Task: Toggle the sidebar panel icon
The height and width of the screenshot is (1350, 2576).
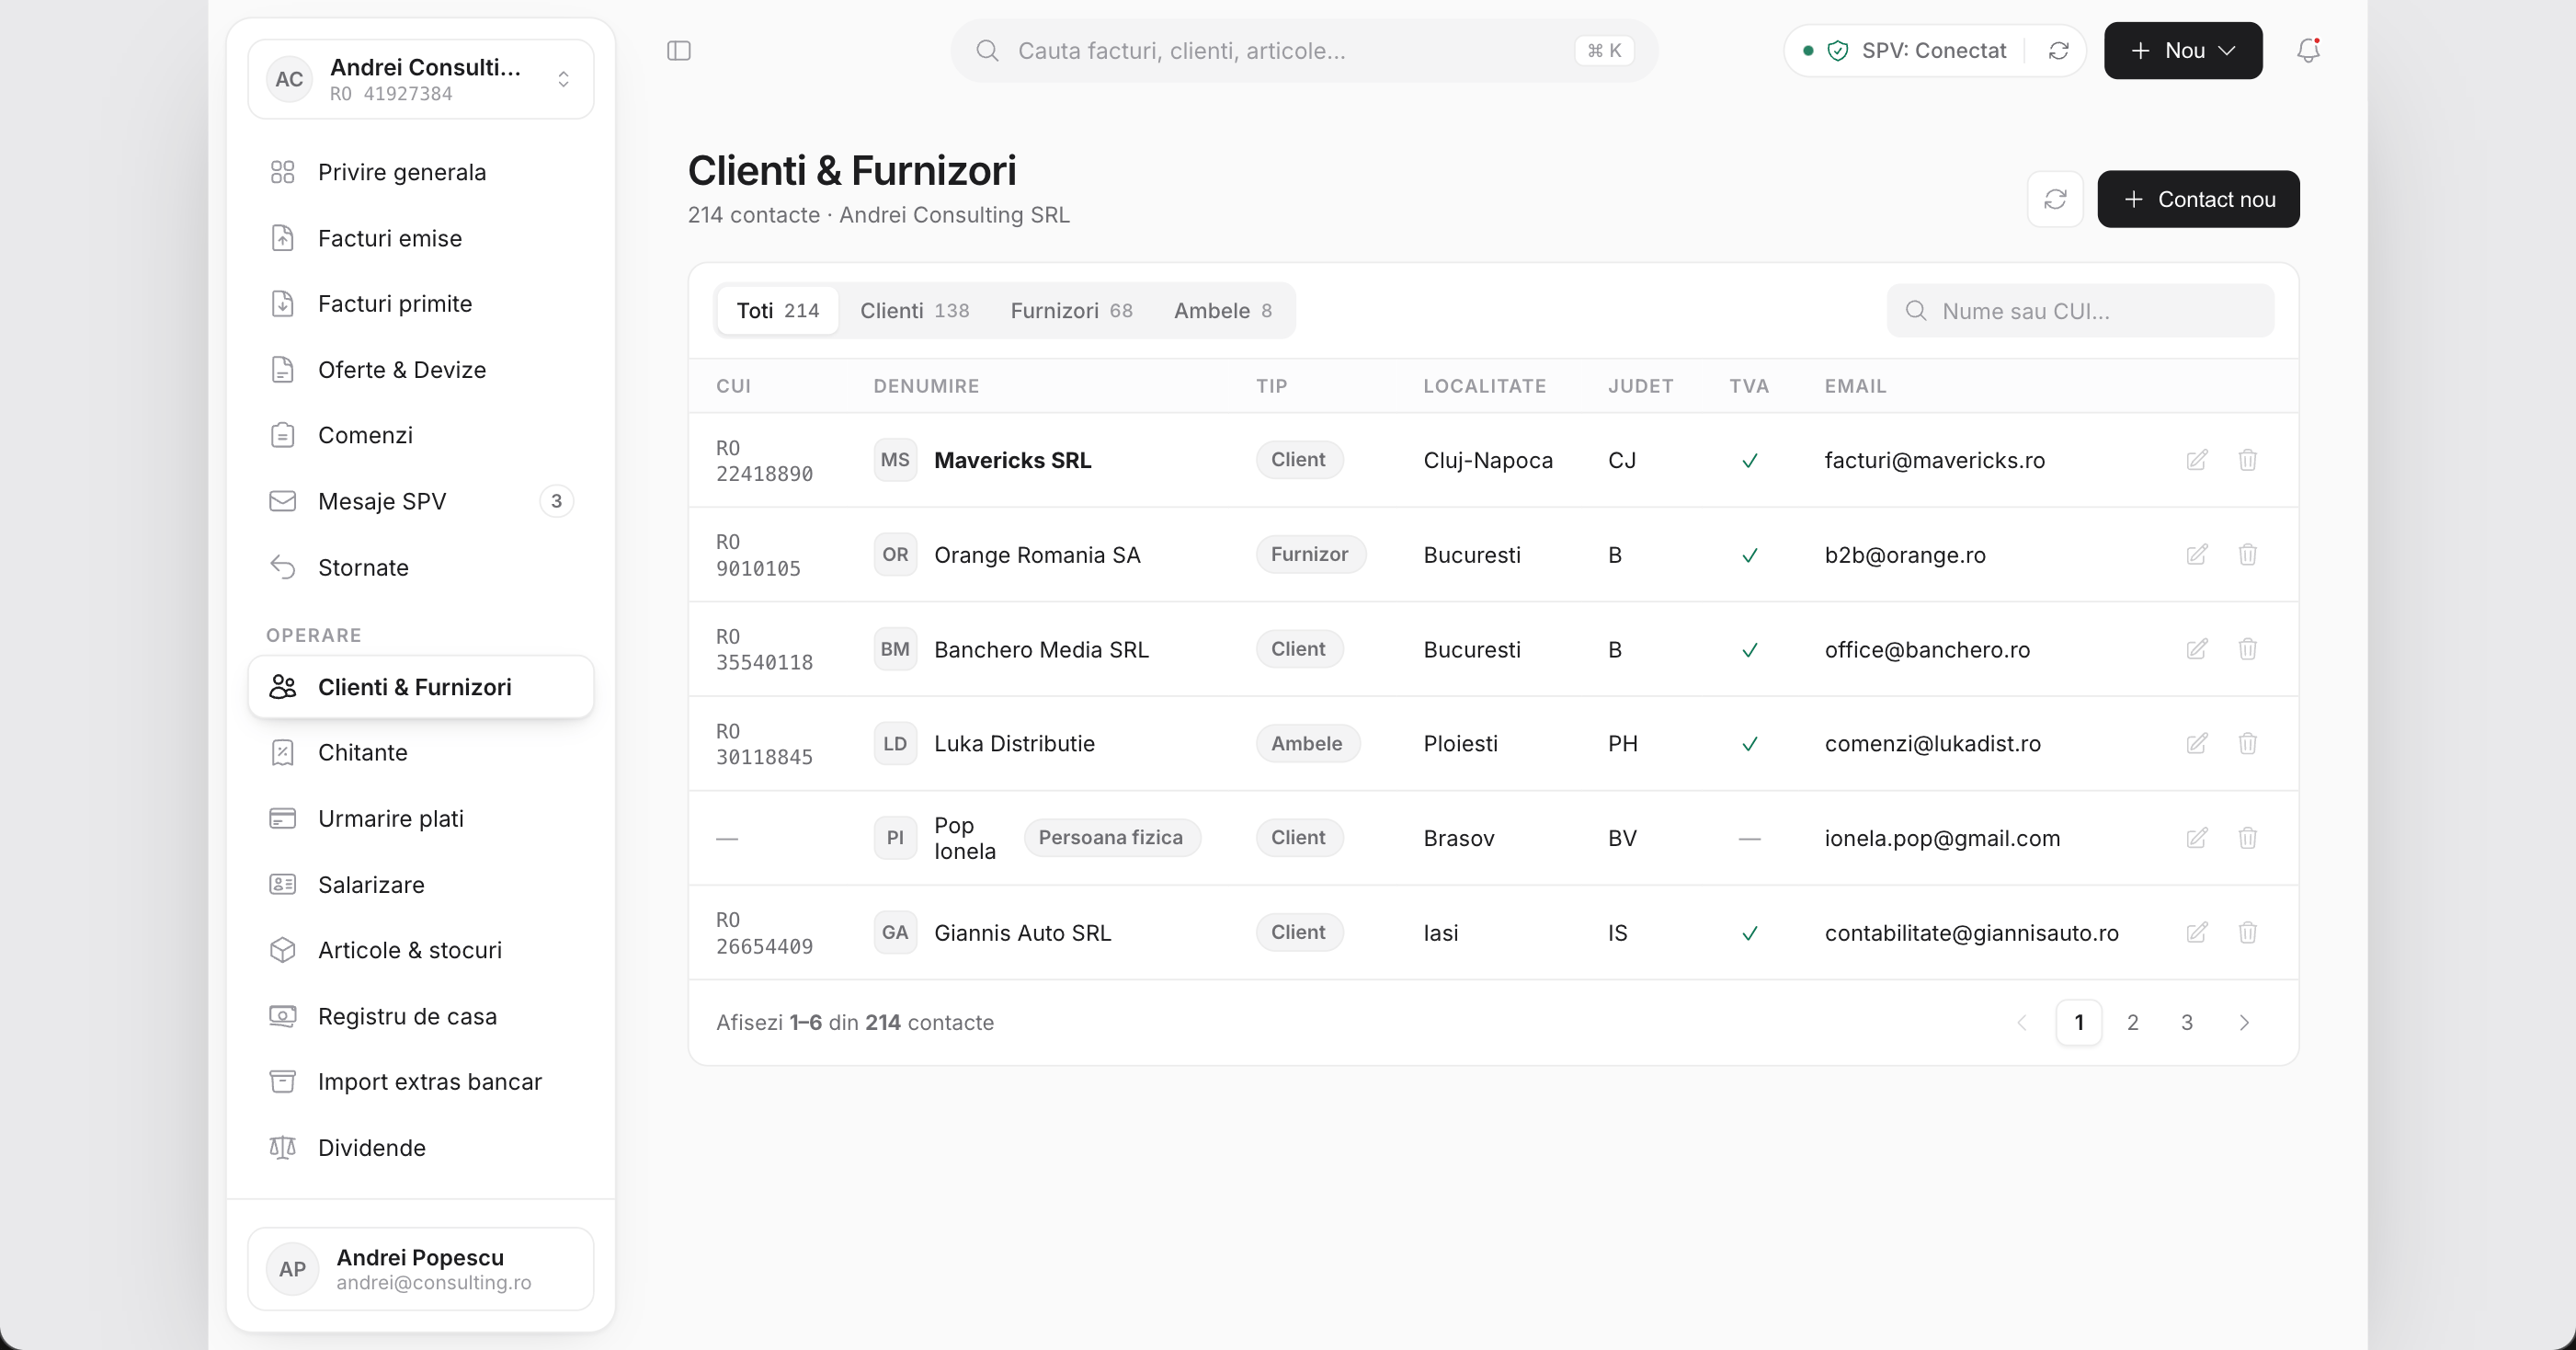Action: point(679,51)
